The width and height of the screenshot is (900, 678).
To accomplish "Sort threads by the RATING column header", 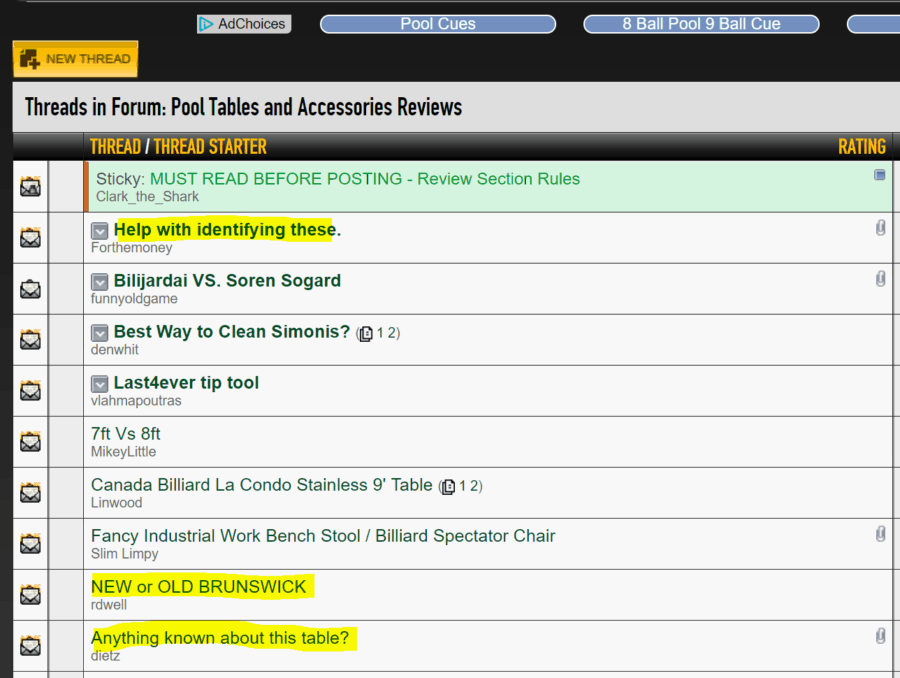I will [x=861, y=147].
